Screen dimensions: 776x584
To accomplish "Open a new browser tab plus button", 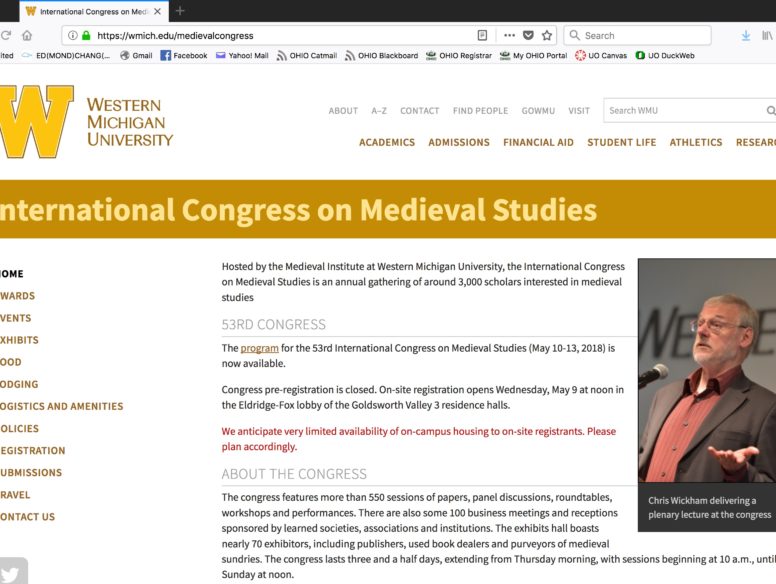I will click(x=180, y=10).
